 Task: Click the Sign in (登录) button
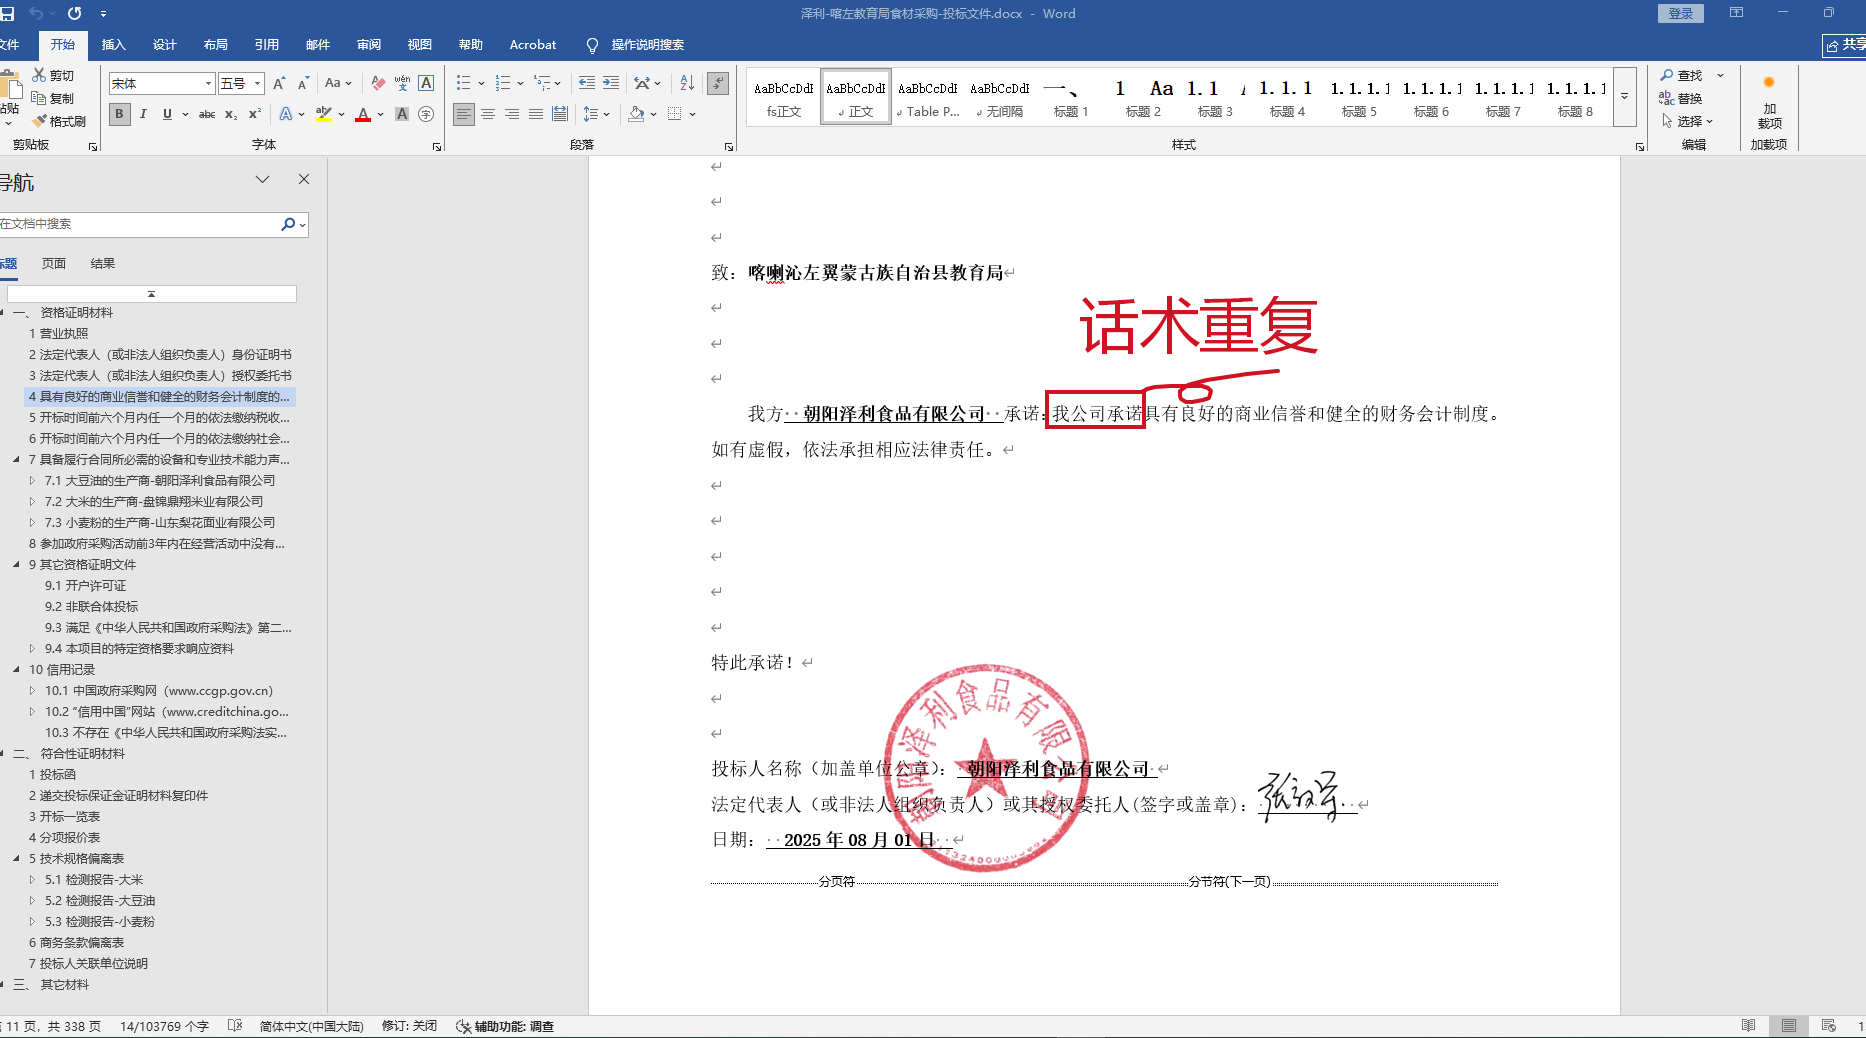click(1681, 13)
